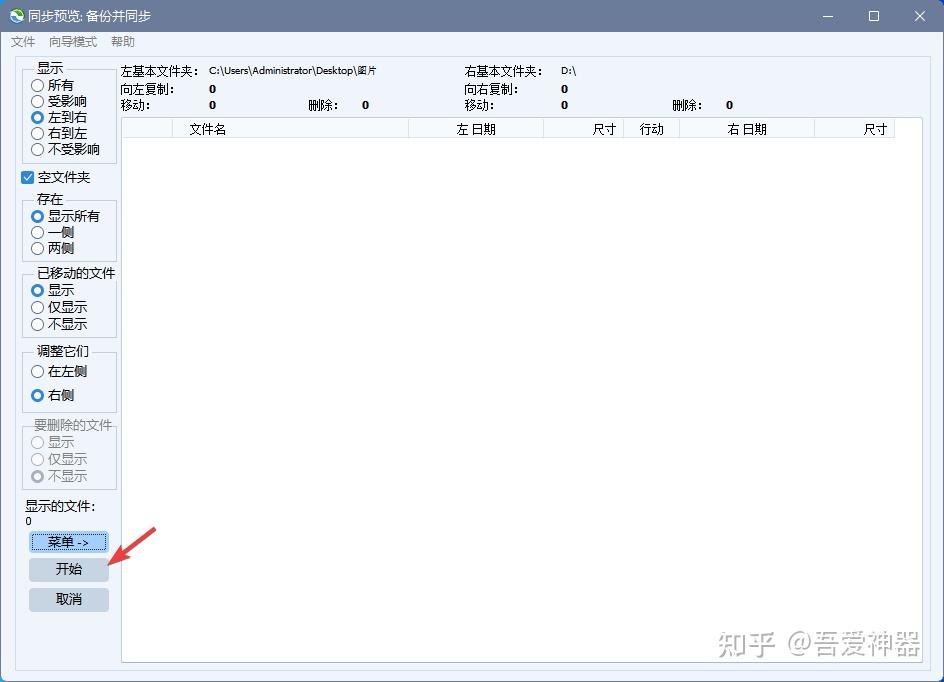The image size is (944, 682).
Task: Click the 菜单 -> button
Action: coord(69,542)
